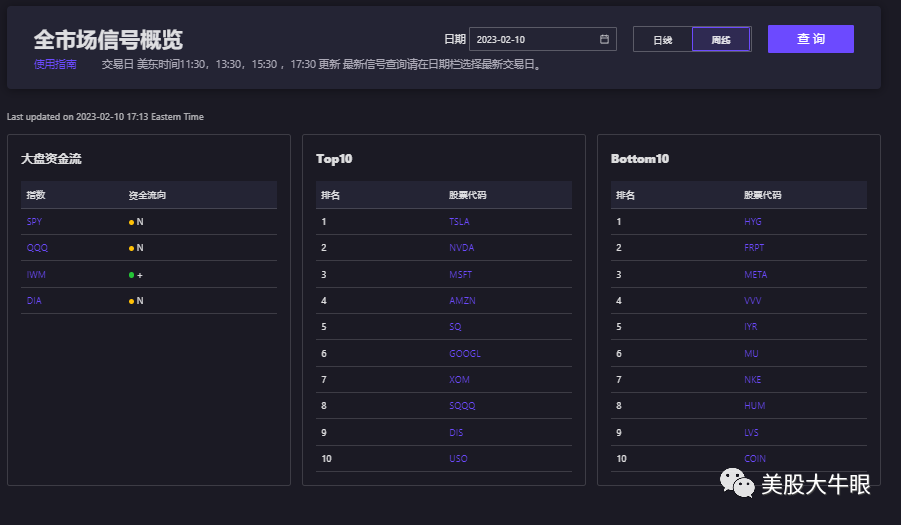Select the 日线 daily toggle

point(663,40)
